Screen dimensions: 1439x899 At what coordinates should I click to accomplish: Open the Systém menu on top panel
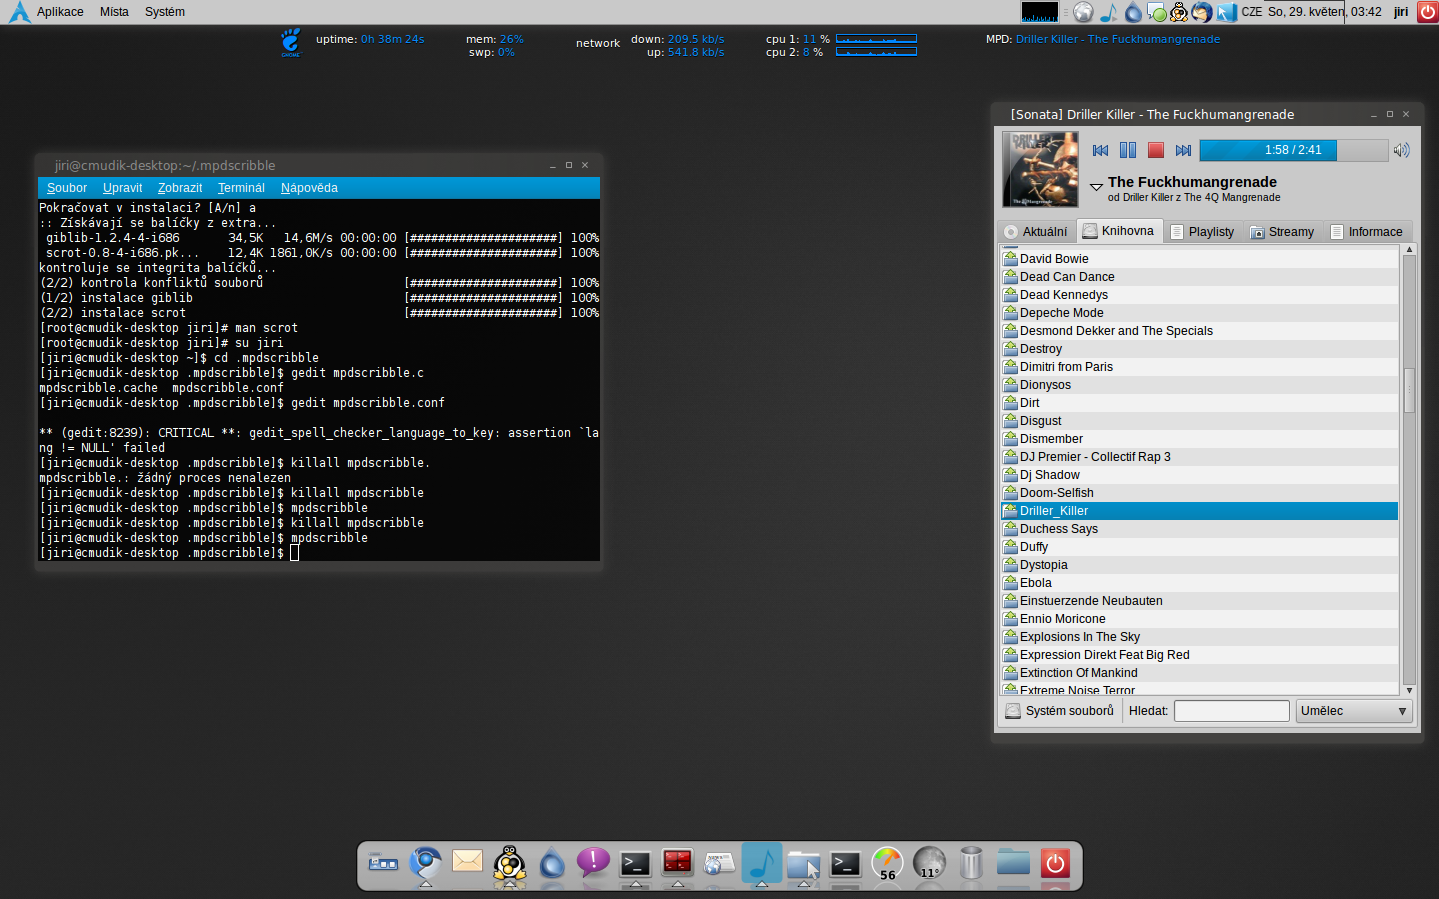coord(165,12)
